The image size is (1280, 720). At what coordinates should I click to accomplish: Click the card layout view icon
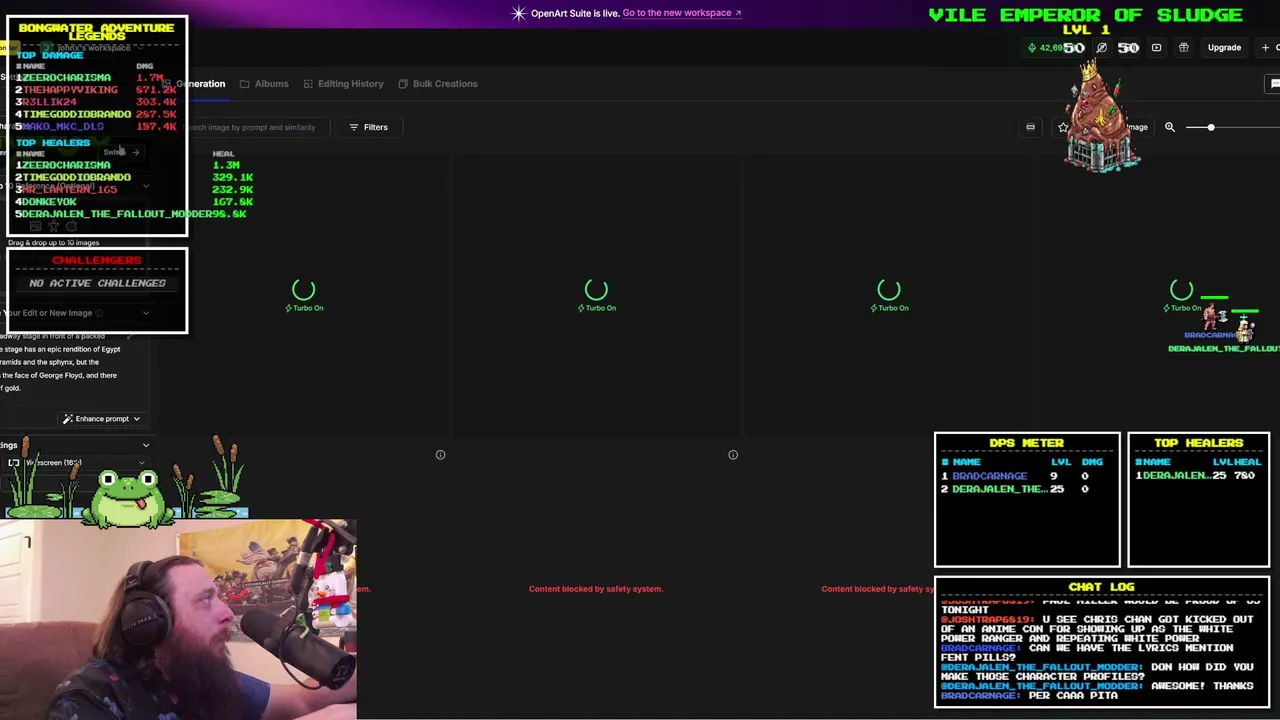(x=1030, y=127)
